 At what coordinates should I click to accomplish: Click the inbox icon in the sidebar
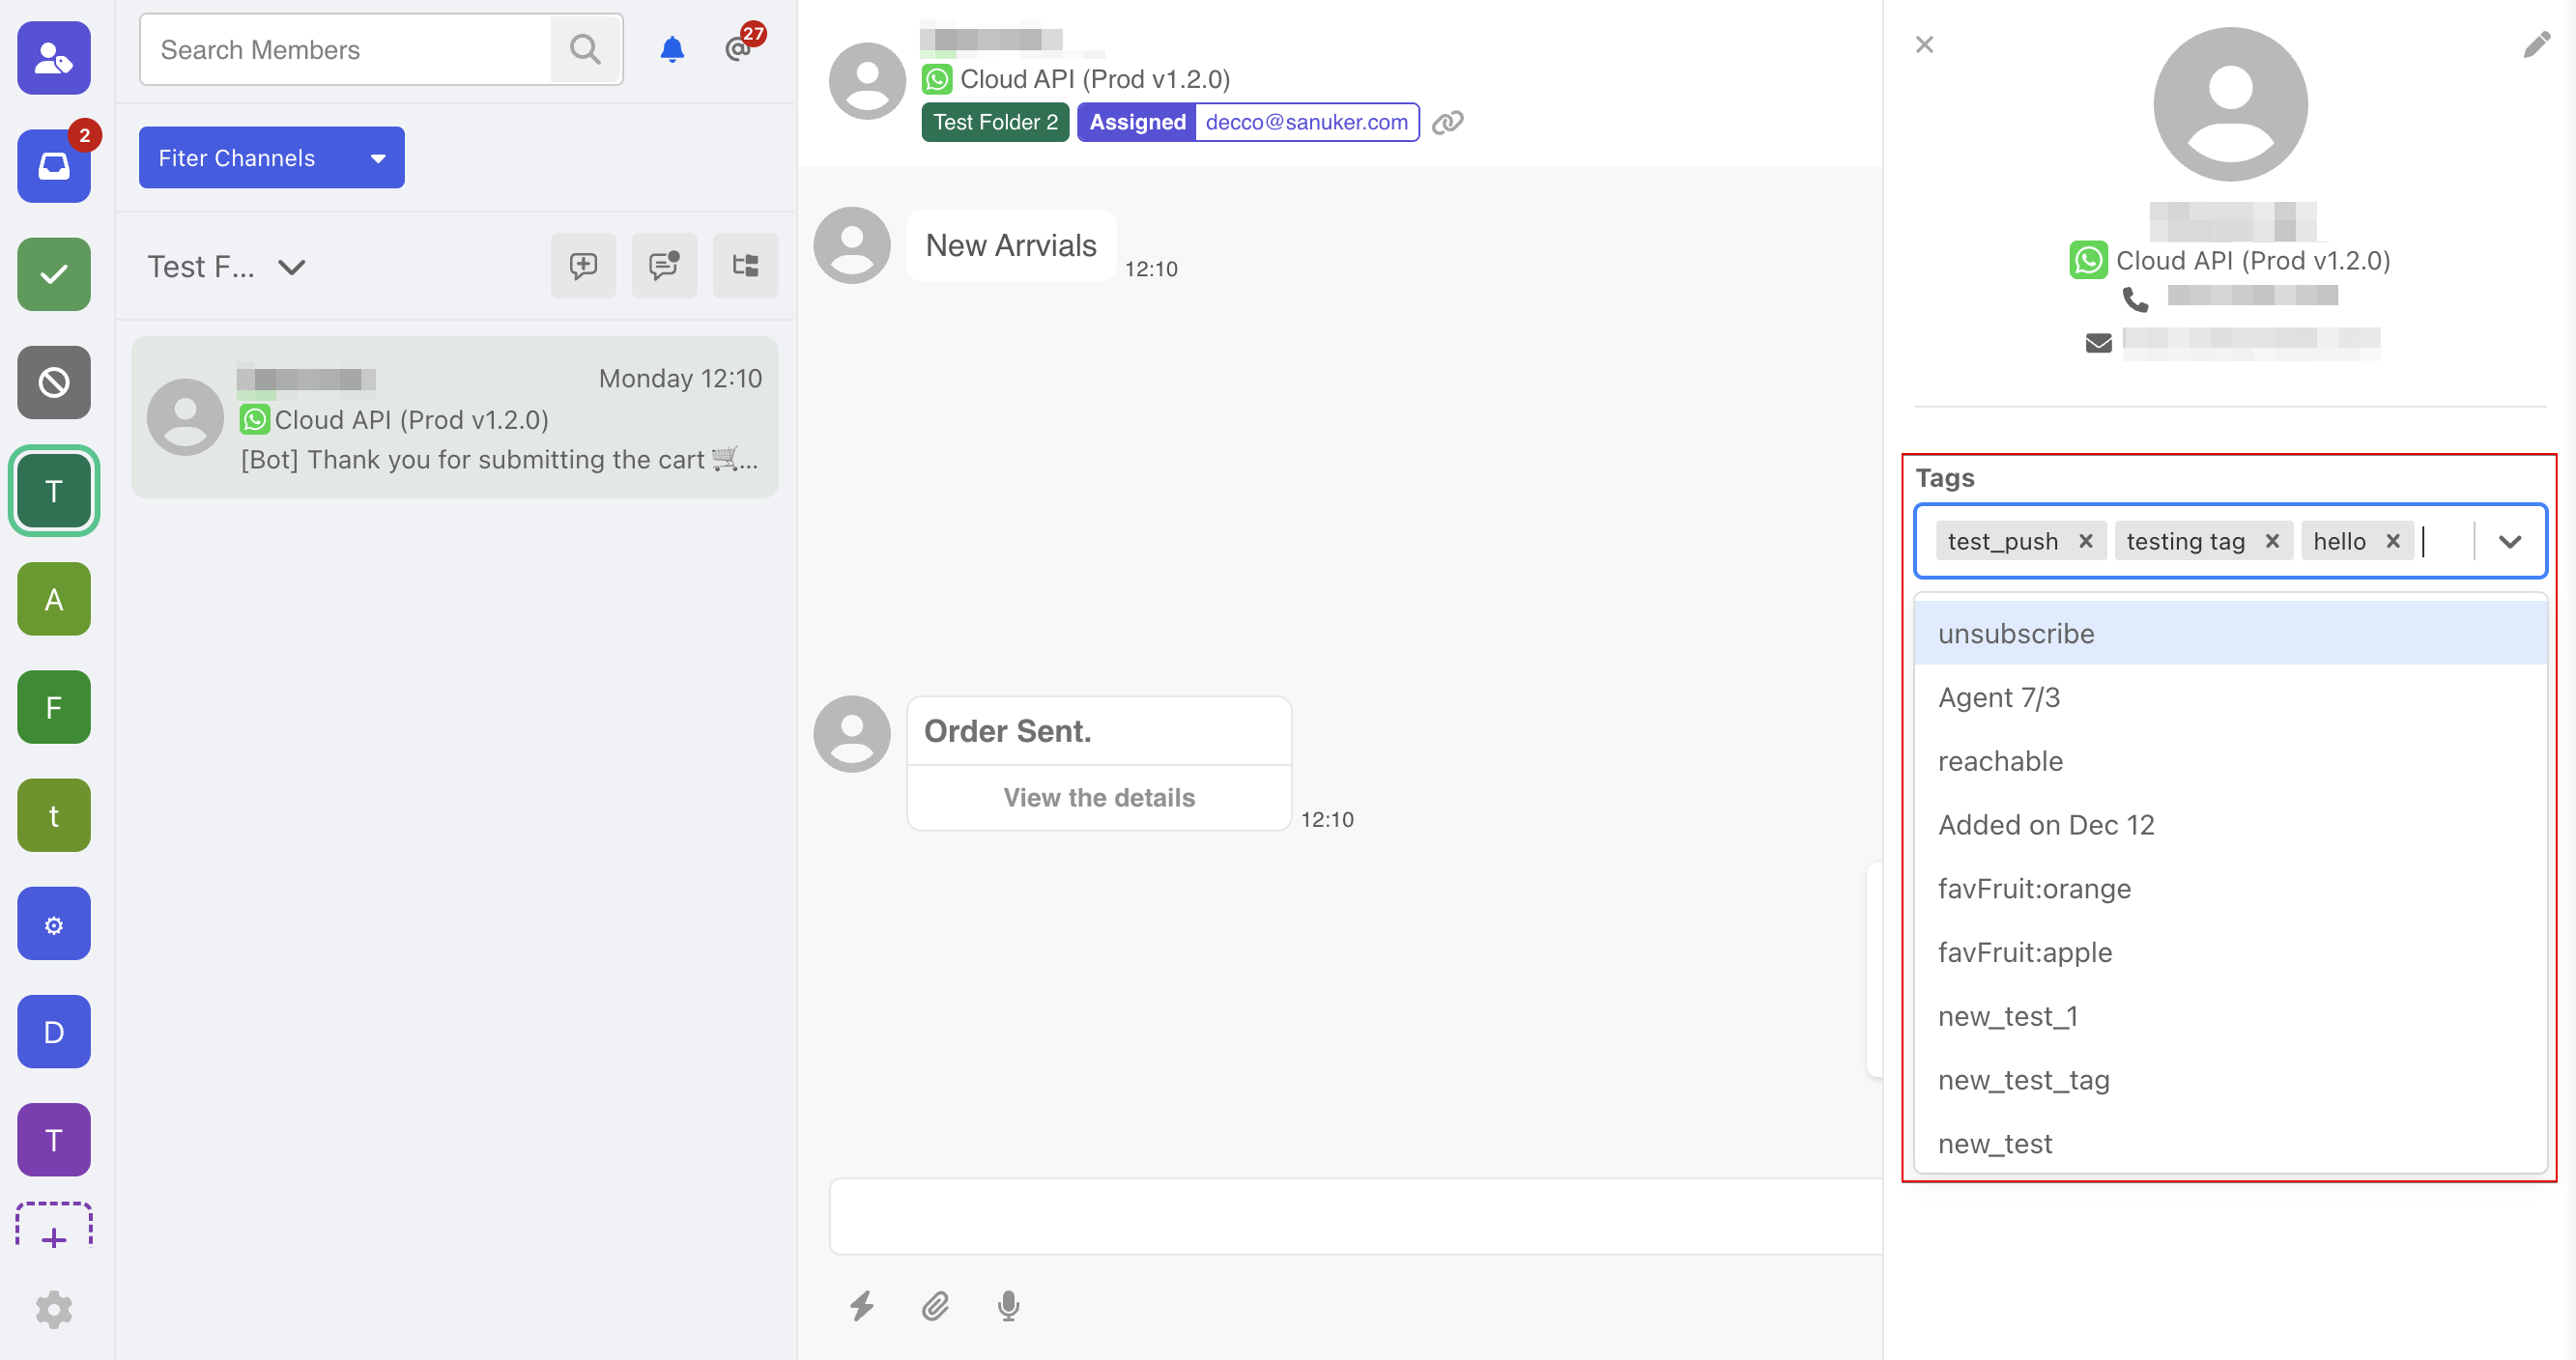tap(54, 166)
